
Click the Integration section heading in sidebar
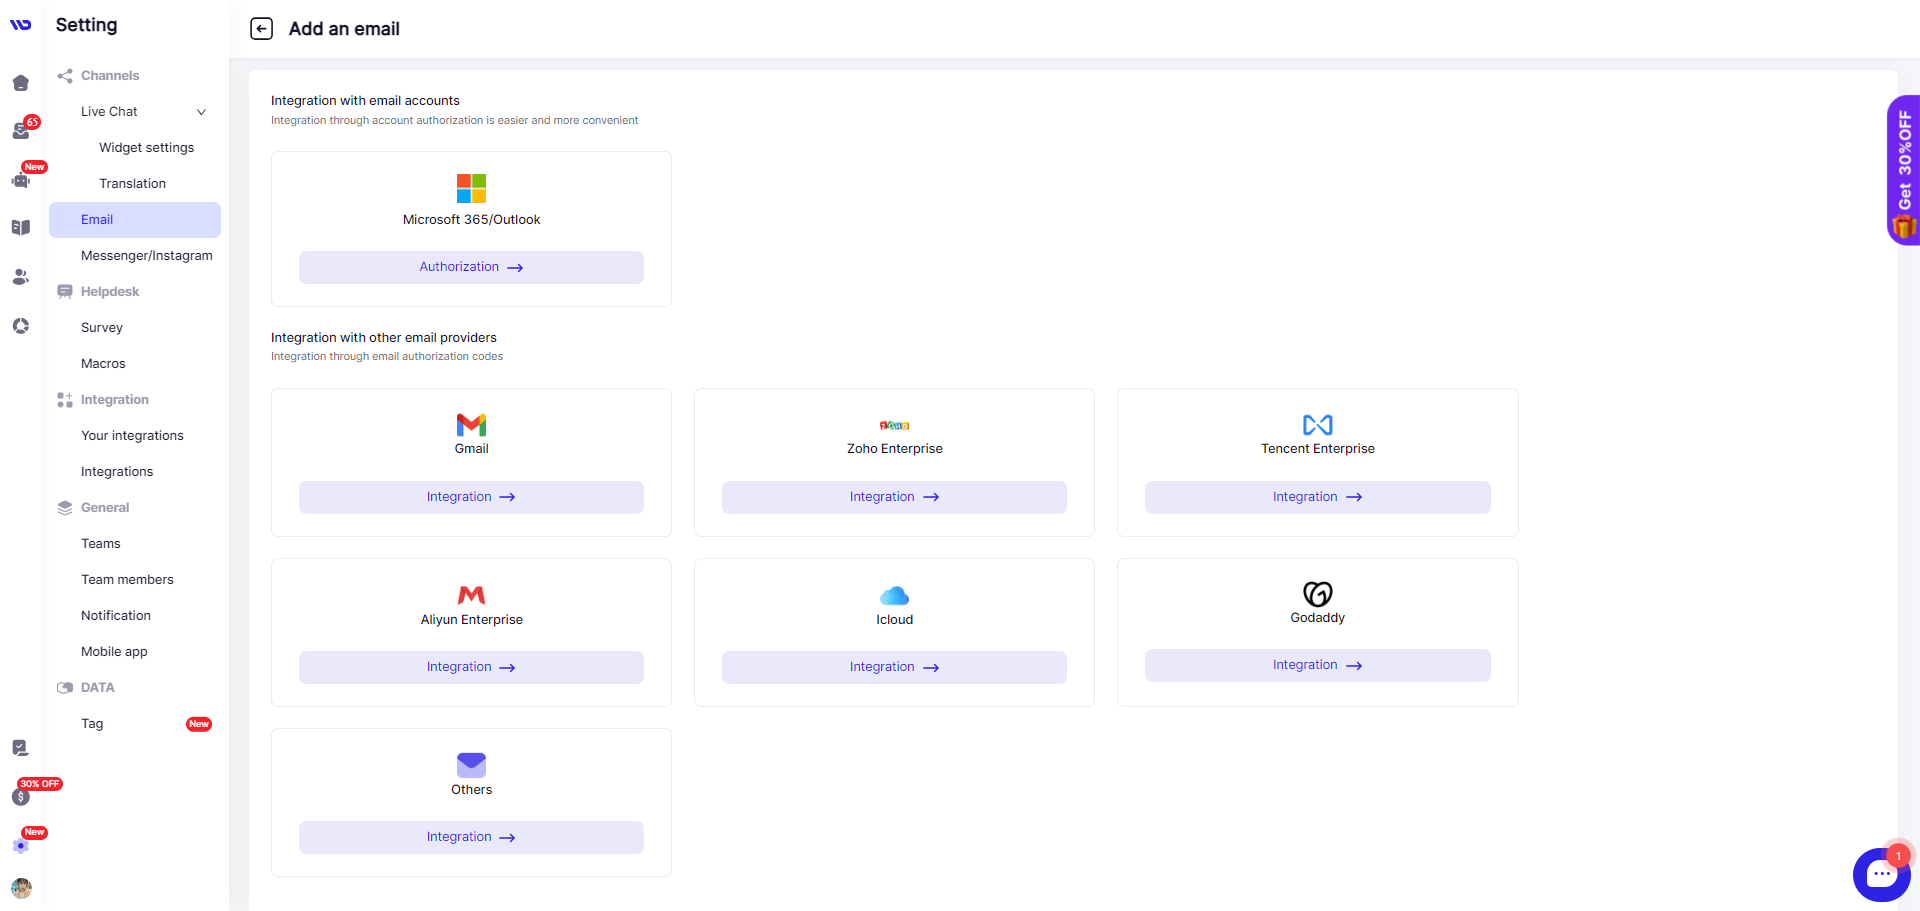point(115,400)
